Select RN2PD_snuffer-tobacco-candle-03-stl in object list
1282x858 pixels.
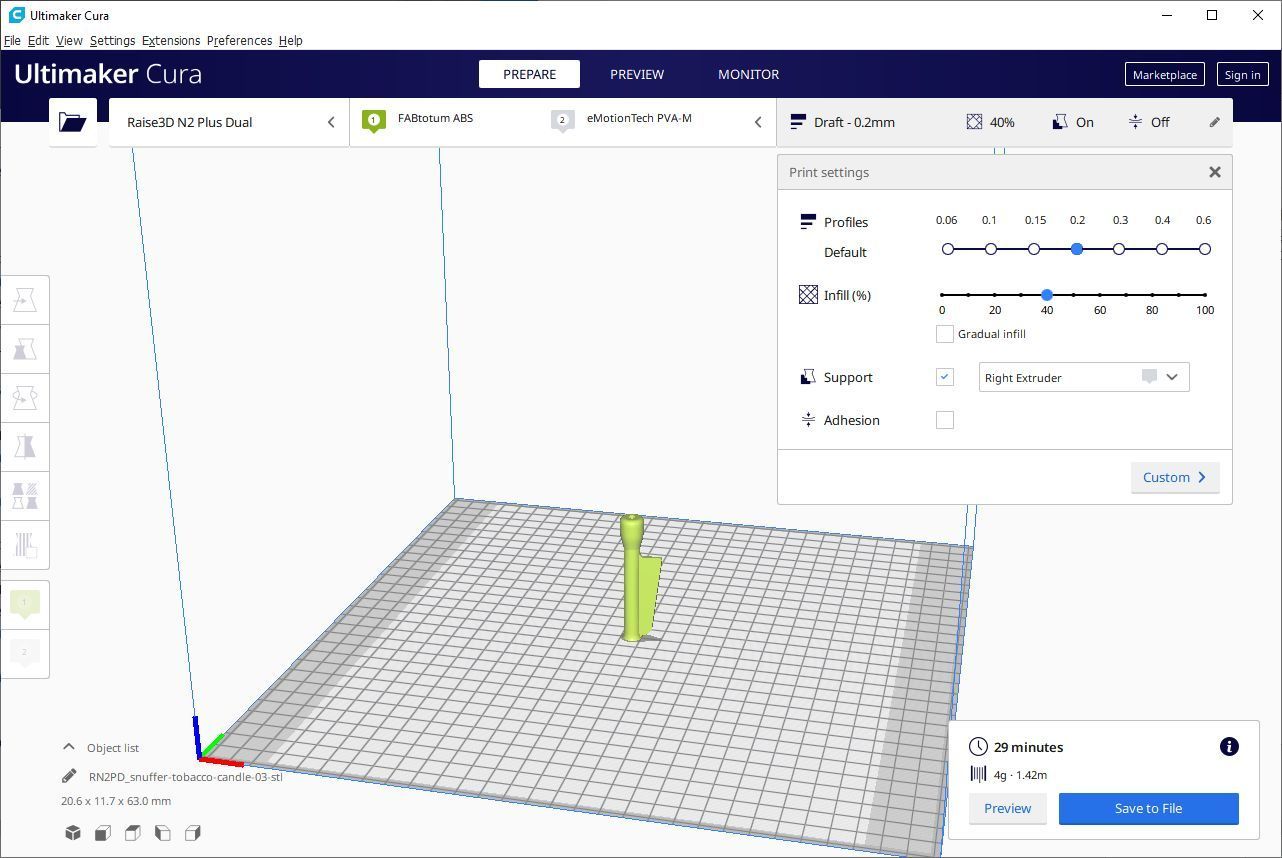186,776
